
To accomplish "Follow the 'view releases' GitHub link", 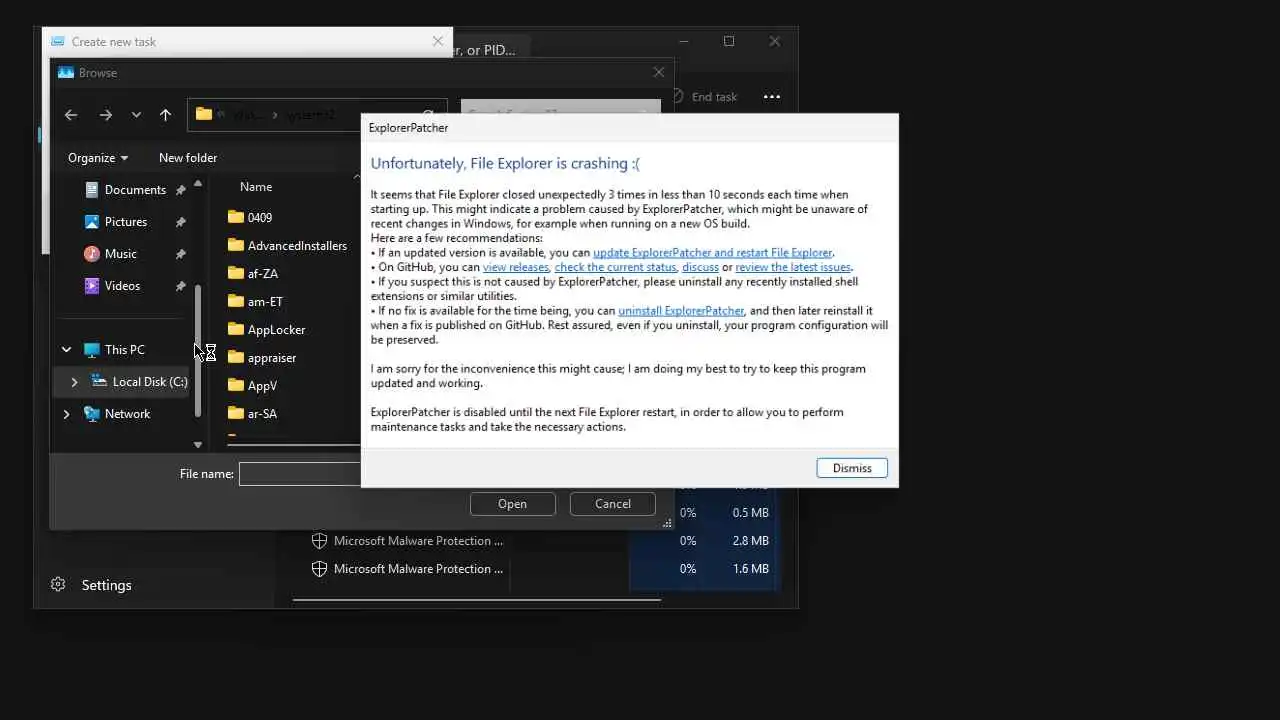I will 516,267.
